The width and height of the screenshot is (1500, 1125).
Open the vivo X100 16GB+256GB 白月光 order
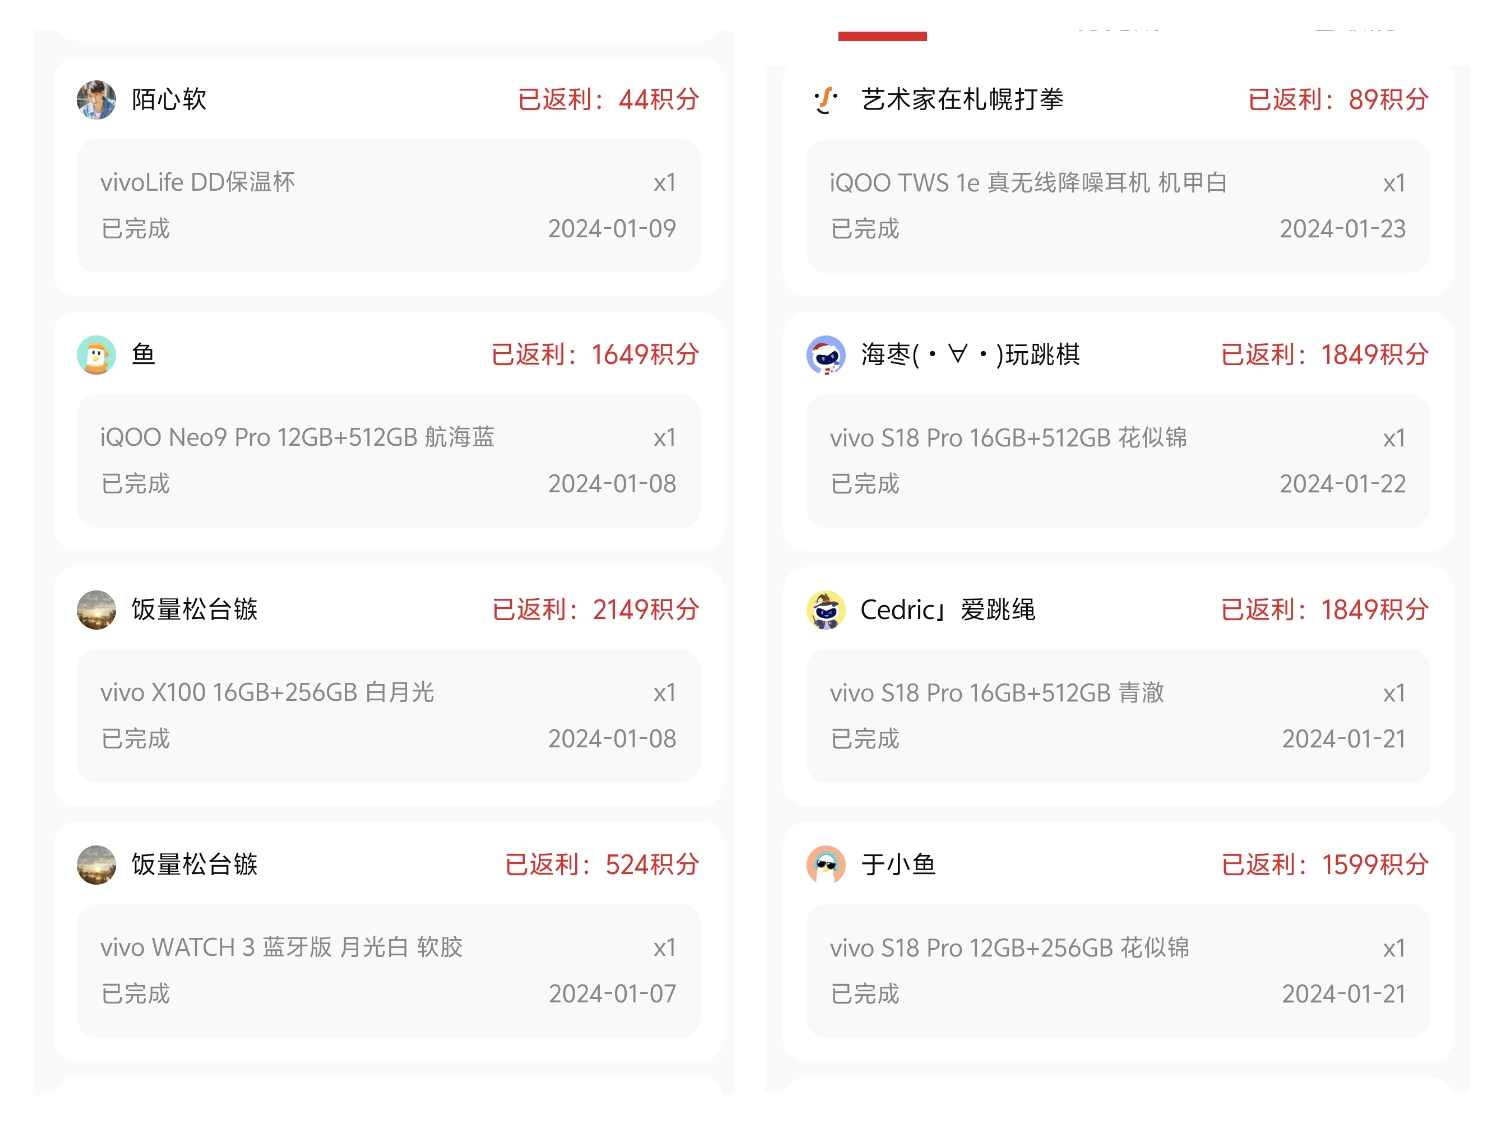tap(389, 716)
